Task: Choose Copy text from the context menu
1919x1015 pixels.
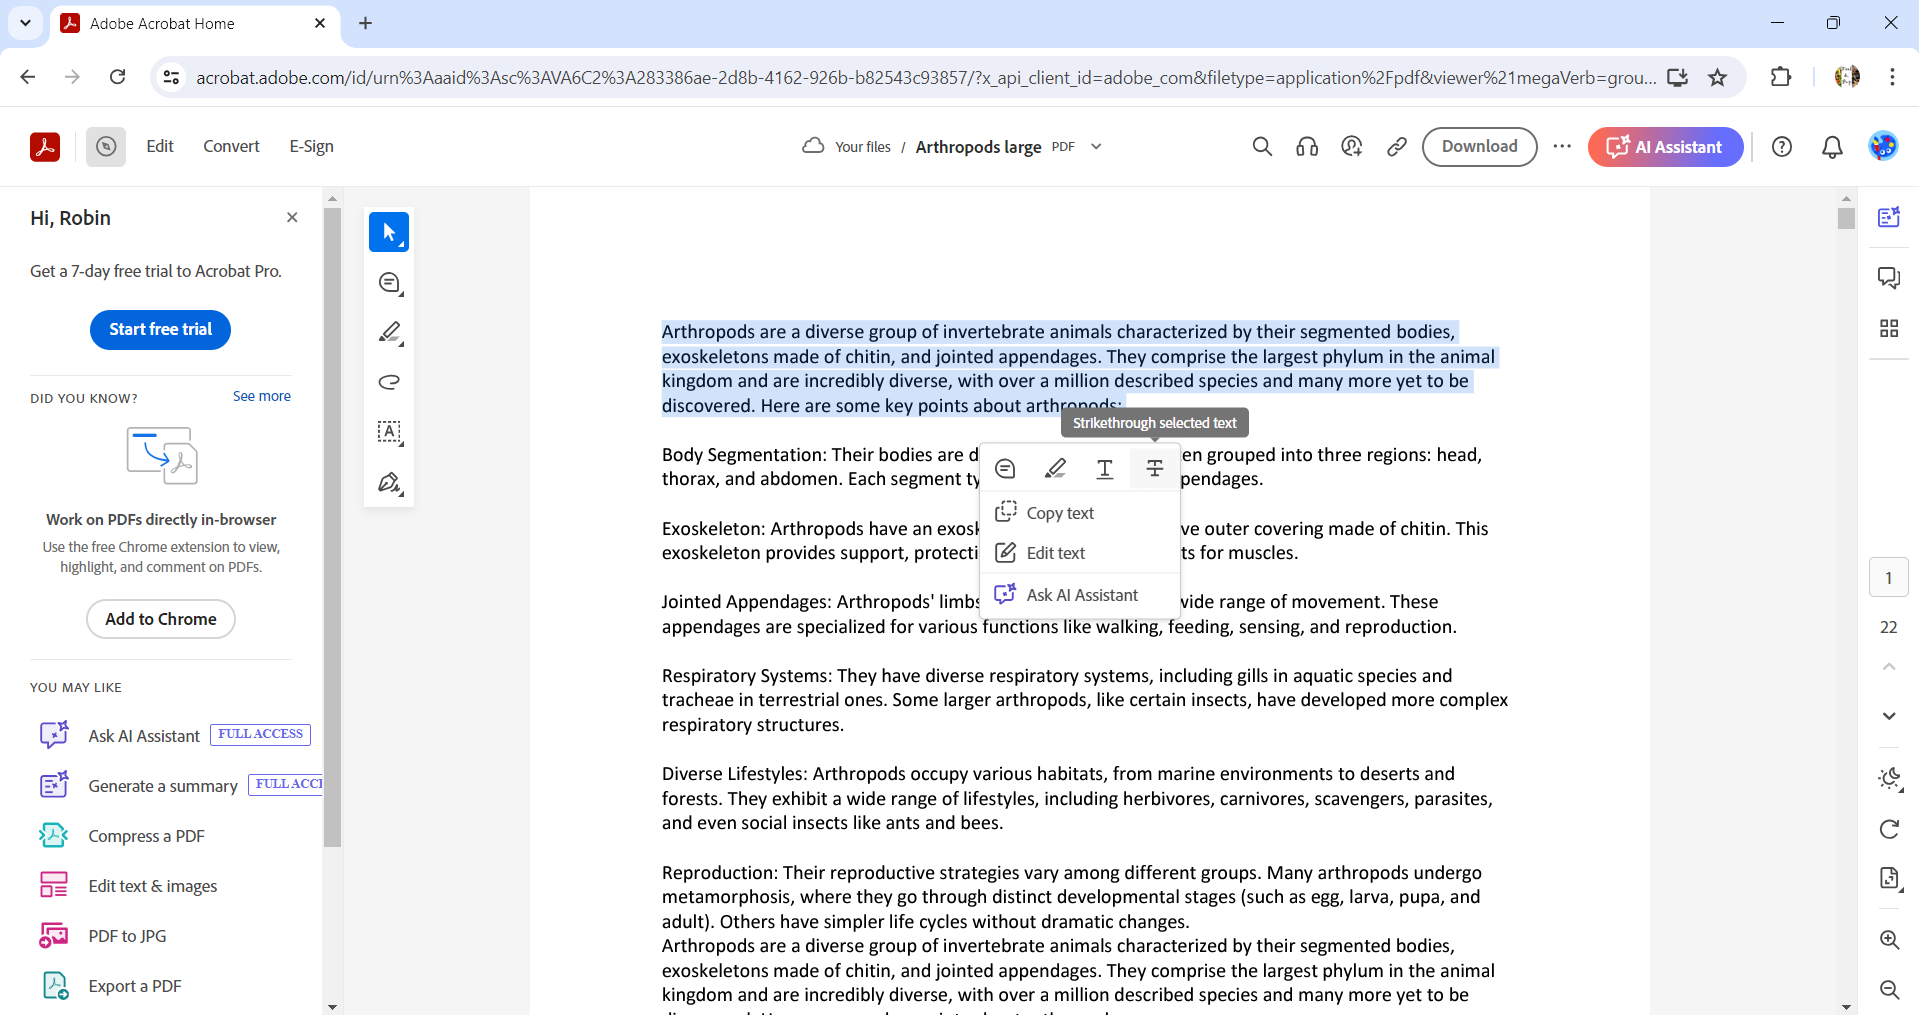Action: coord(1059,512)
